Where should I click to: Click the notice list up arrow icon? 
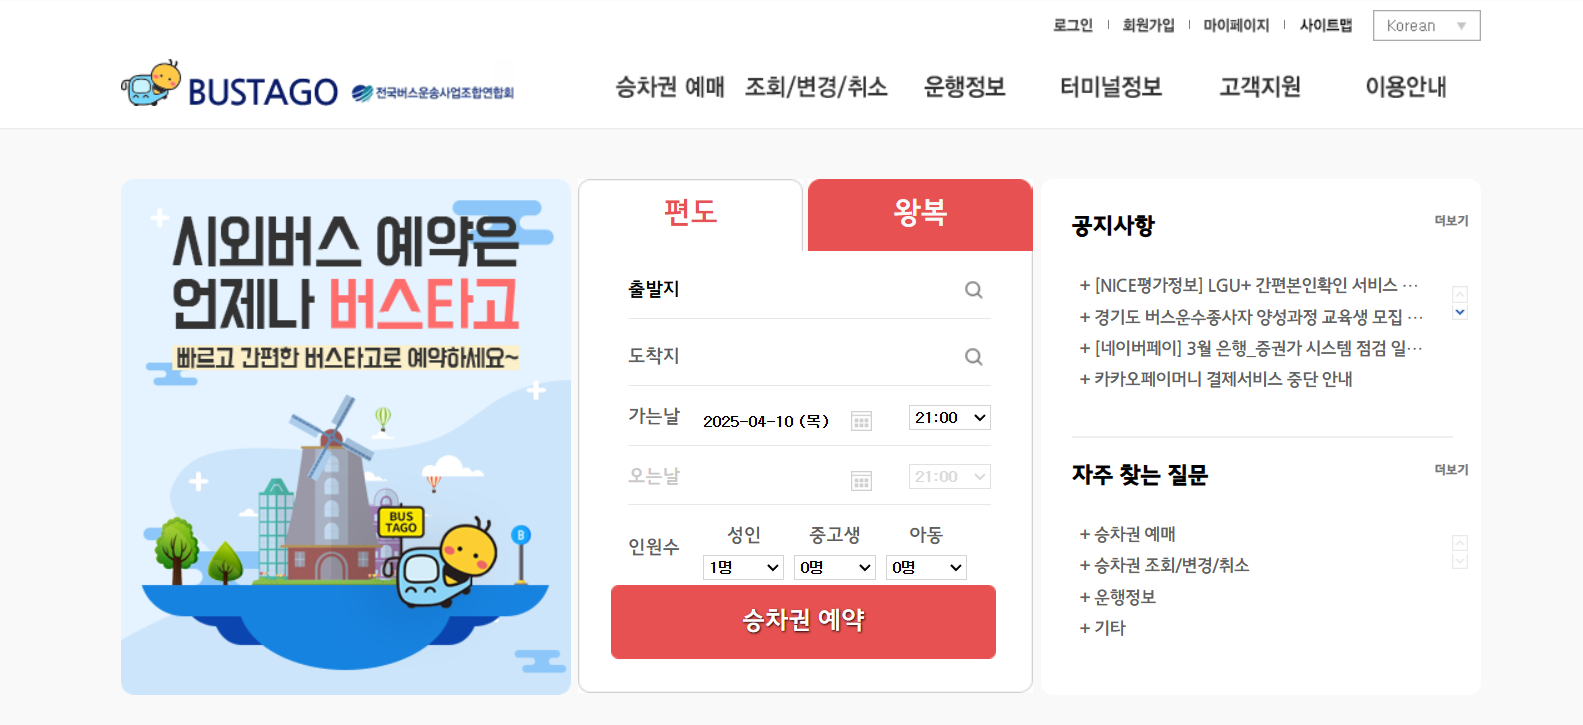1460,294
